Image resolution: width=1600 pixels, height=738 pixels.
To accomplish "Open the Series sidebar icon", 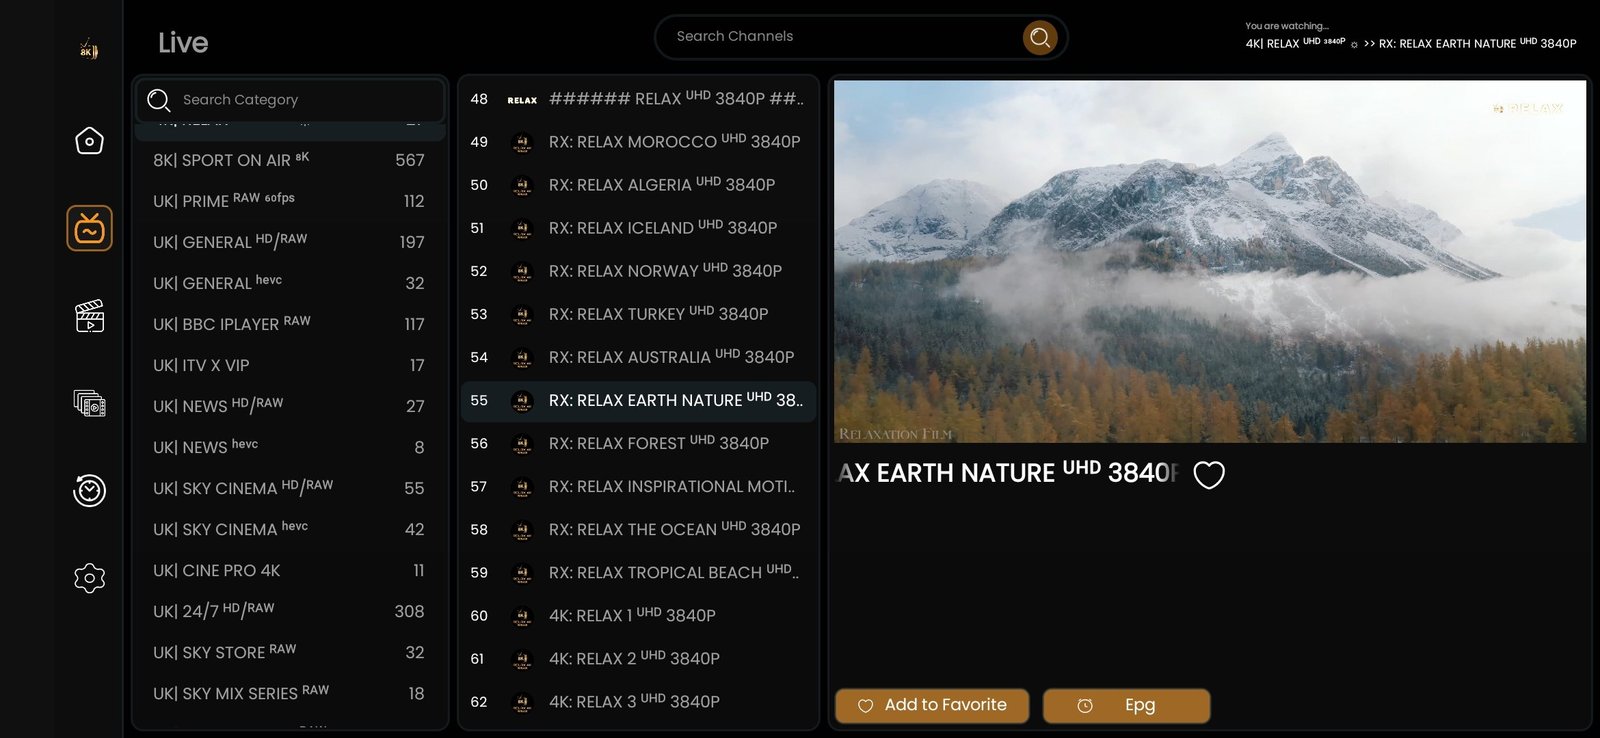I will (x=89, y=403).
